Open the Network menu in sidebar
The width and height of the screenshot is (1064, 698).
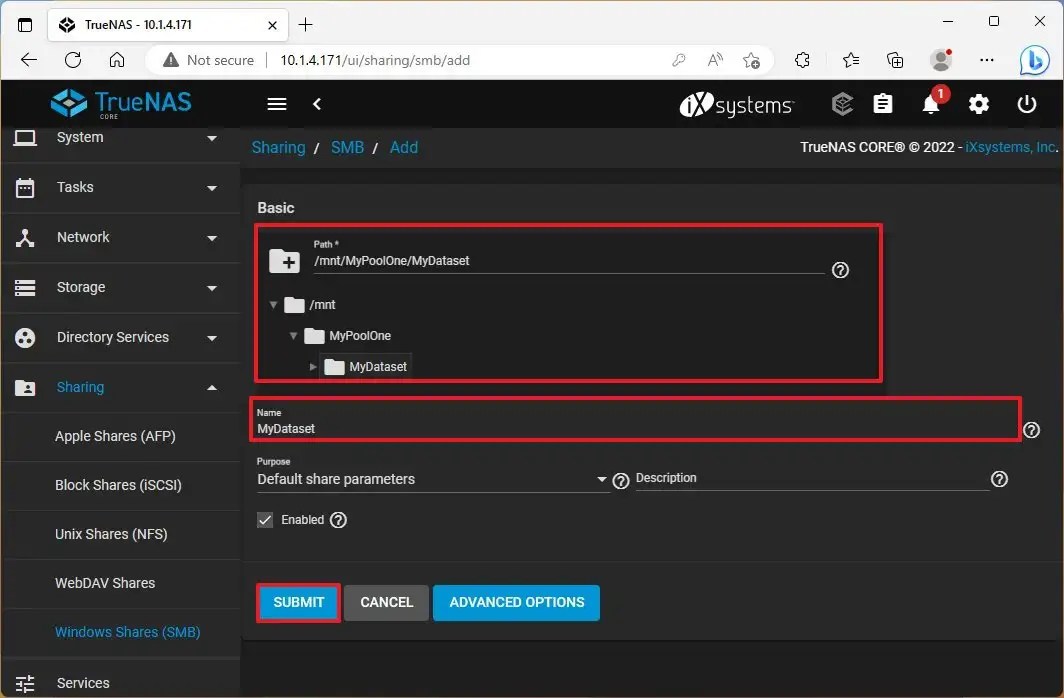coord(82,237)
